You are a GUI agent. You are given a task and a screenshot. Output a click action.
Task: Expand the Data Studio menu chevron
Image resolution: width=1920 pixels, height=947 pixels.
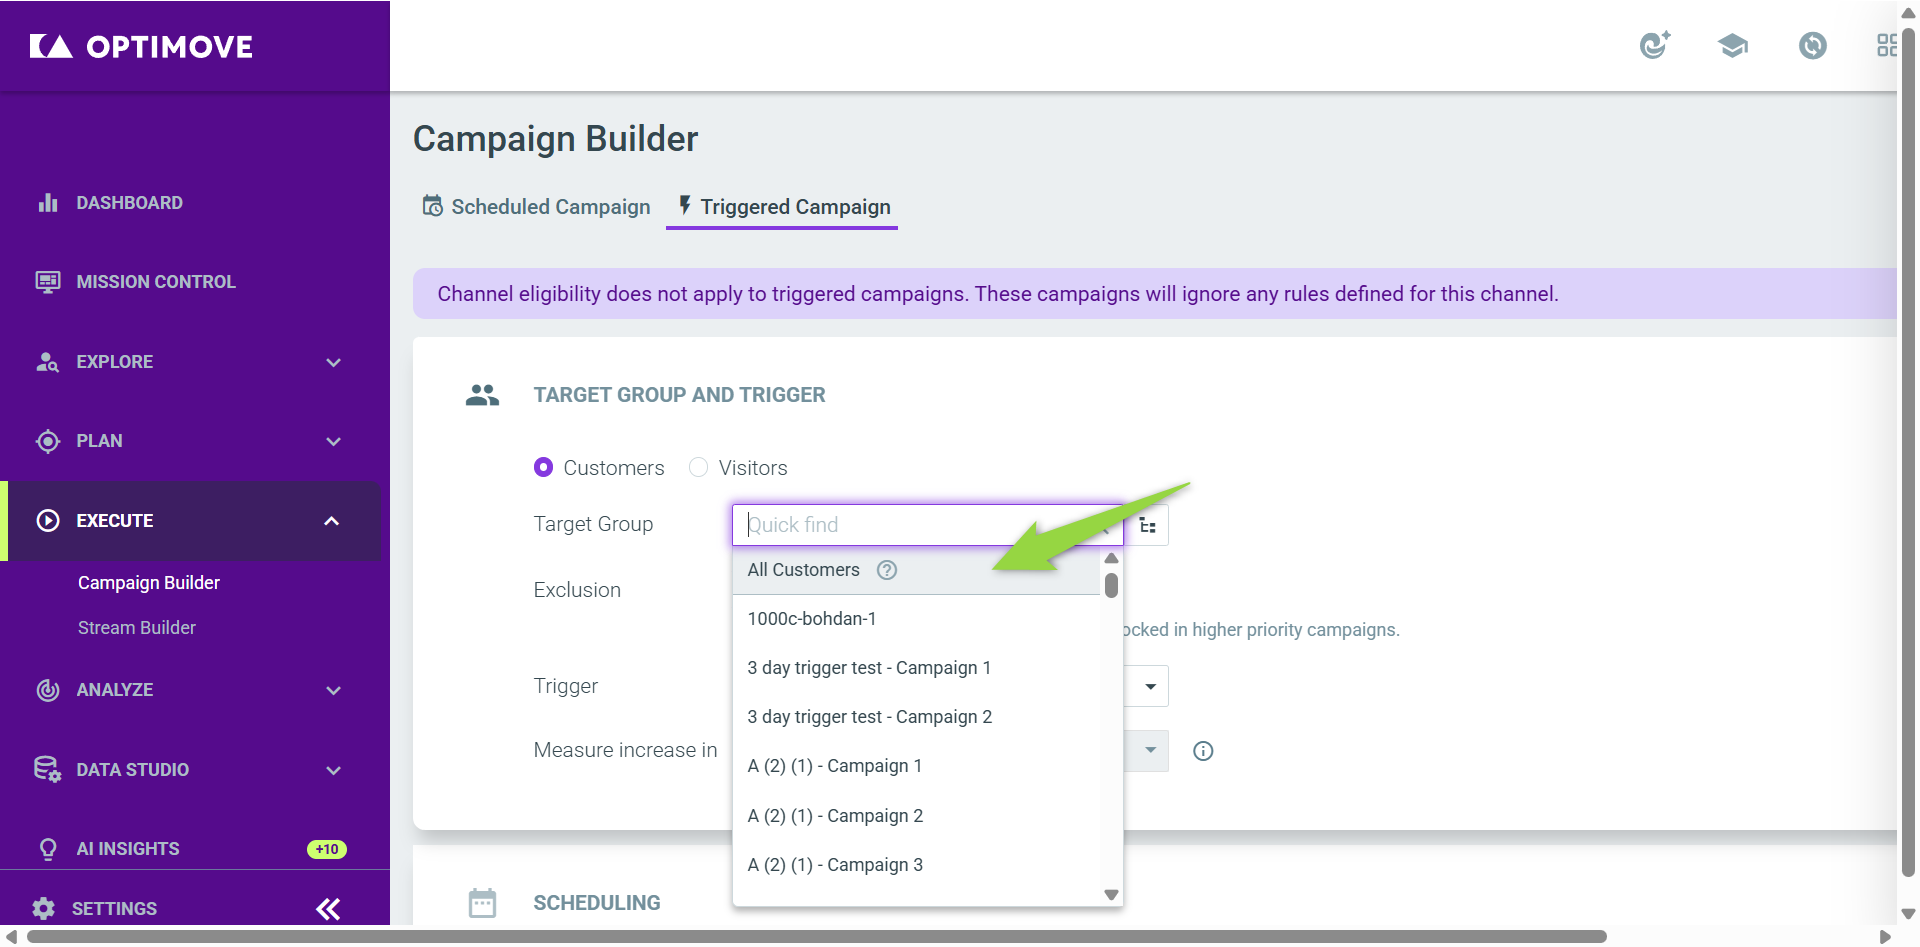334,770
